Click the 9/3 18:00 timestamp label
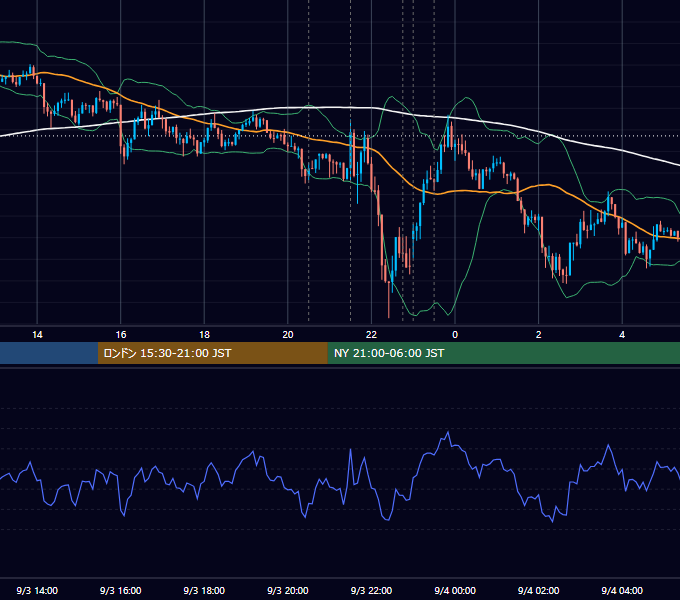The height and width of the screenshot is (600, 680). coord(204,590)
